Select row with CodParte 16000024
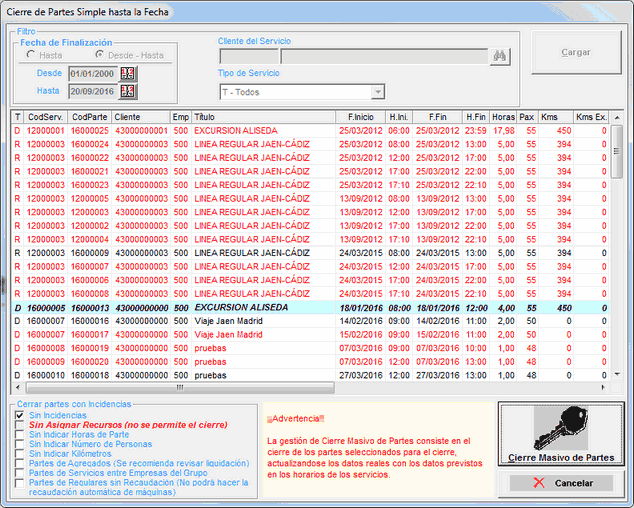The height and width of the screenshot is (508, 634). (311, 144)
